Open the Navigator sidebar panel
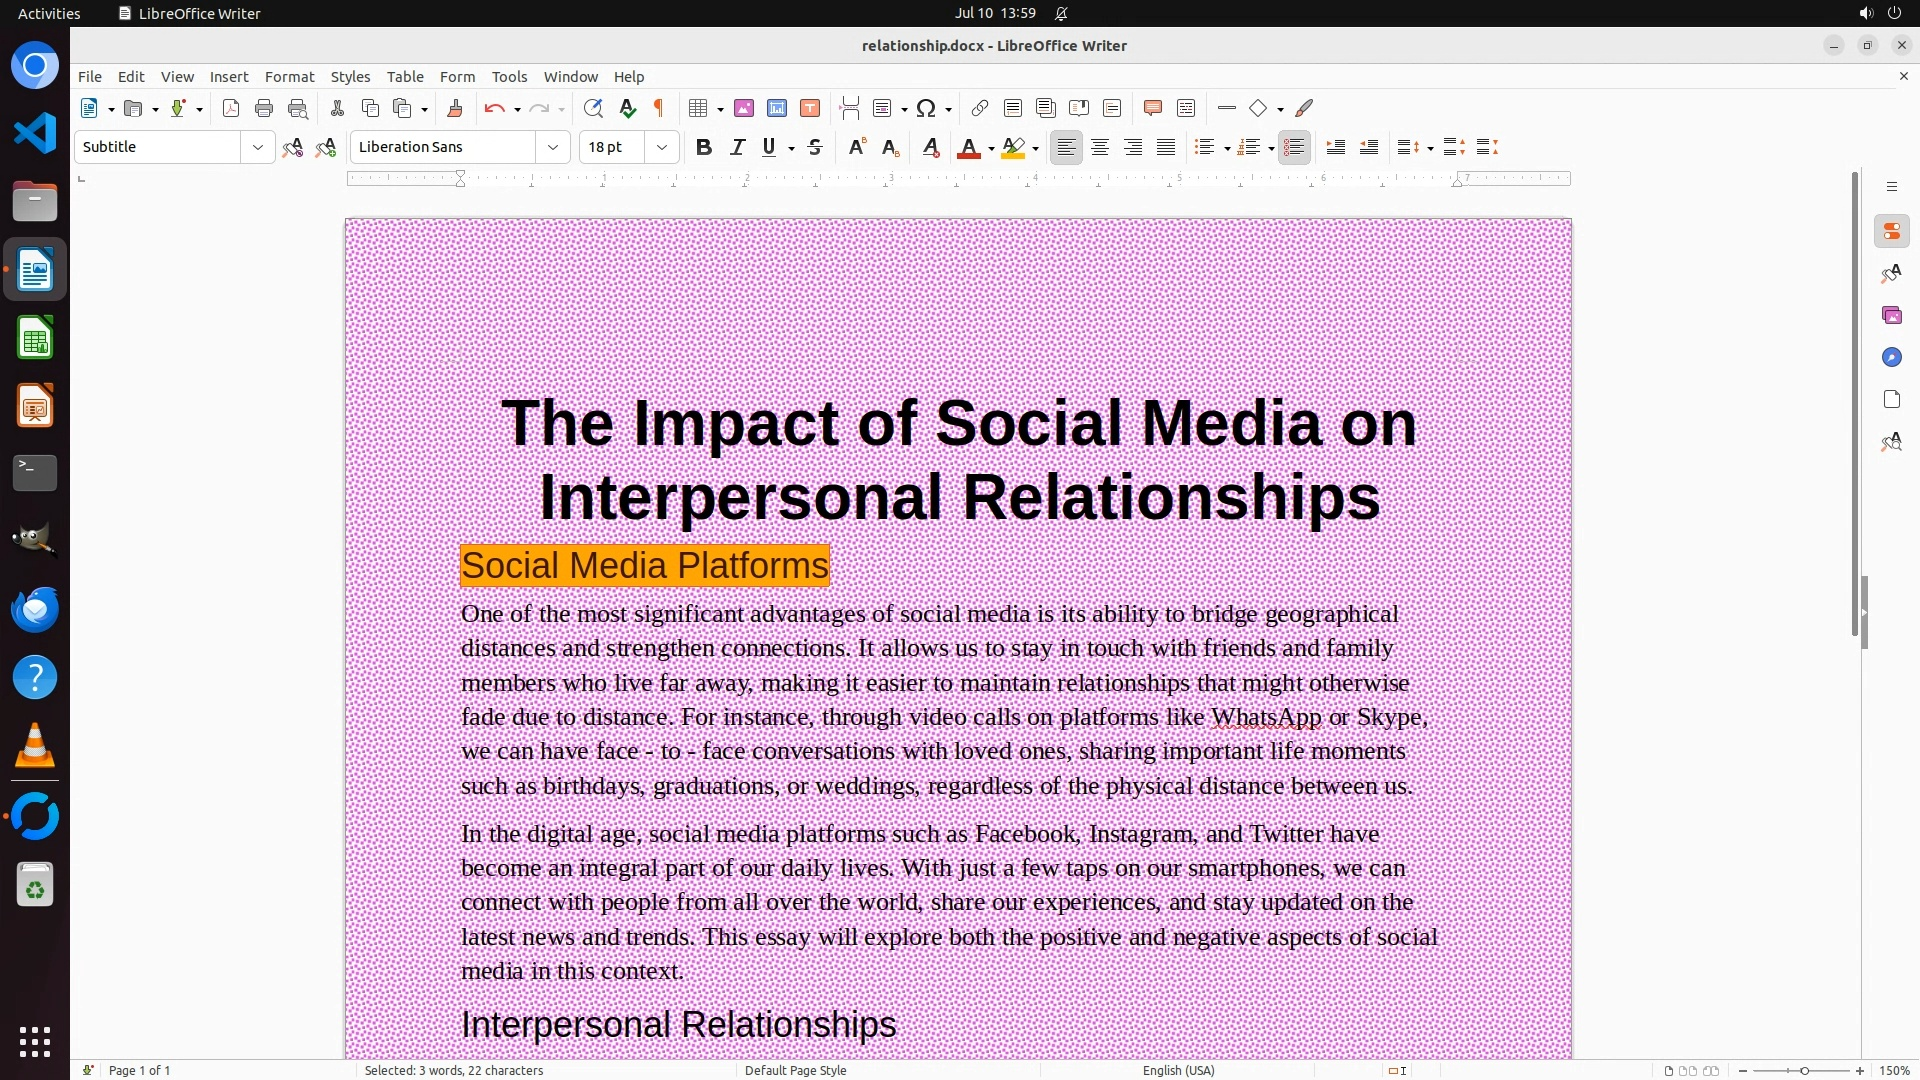The height and width of the screenshot is (1080, 1920). [1891, 357]
